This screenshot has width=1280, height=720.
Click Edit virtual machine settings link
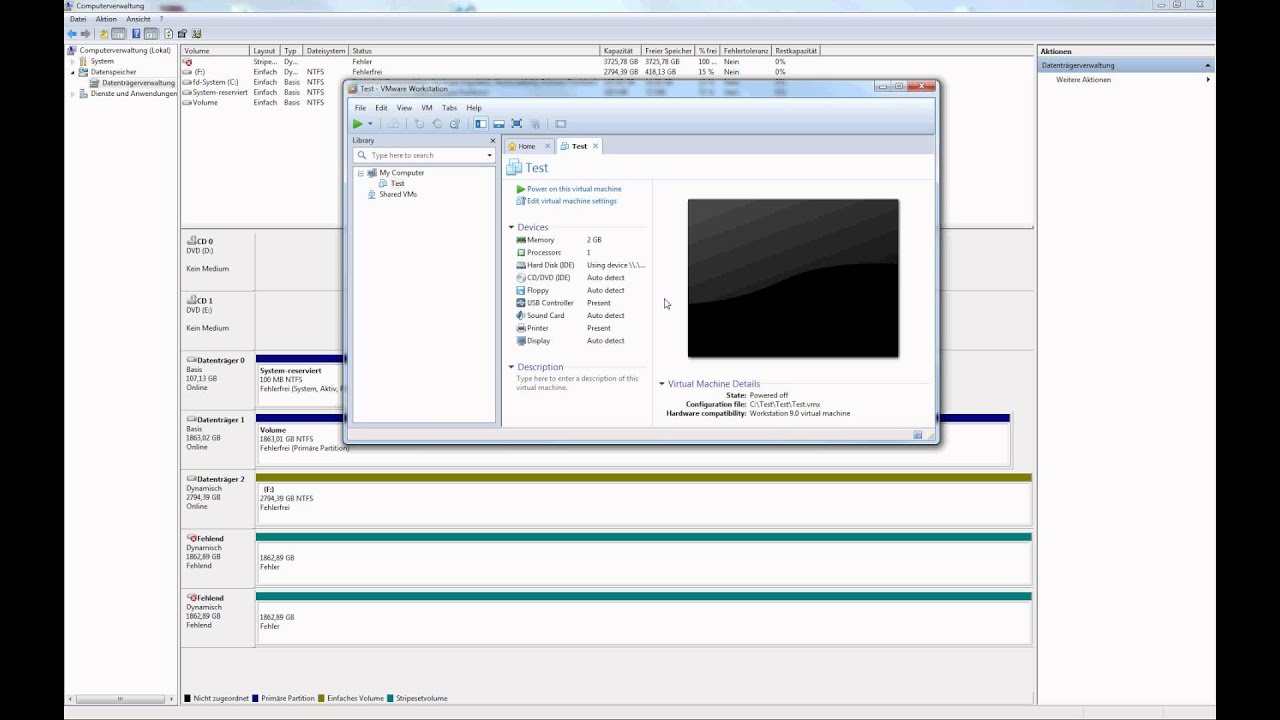pyautogui.click(x=572, y=201)
